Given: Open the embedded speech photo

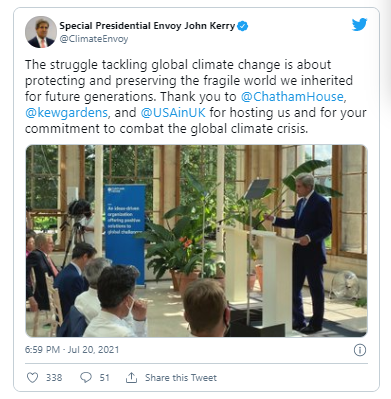Looking at the screenshot, I should (x=196, y=241).
